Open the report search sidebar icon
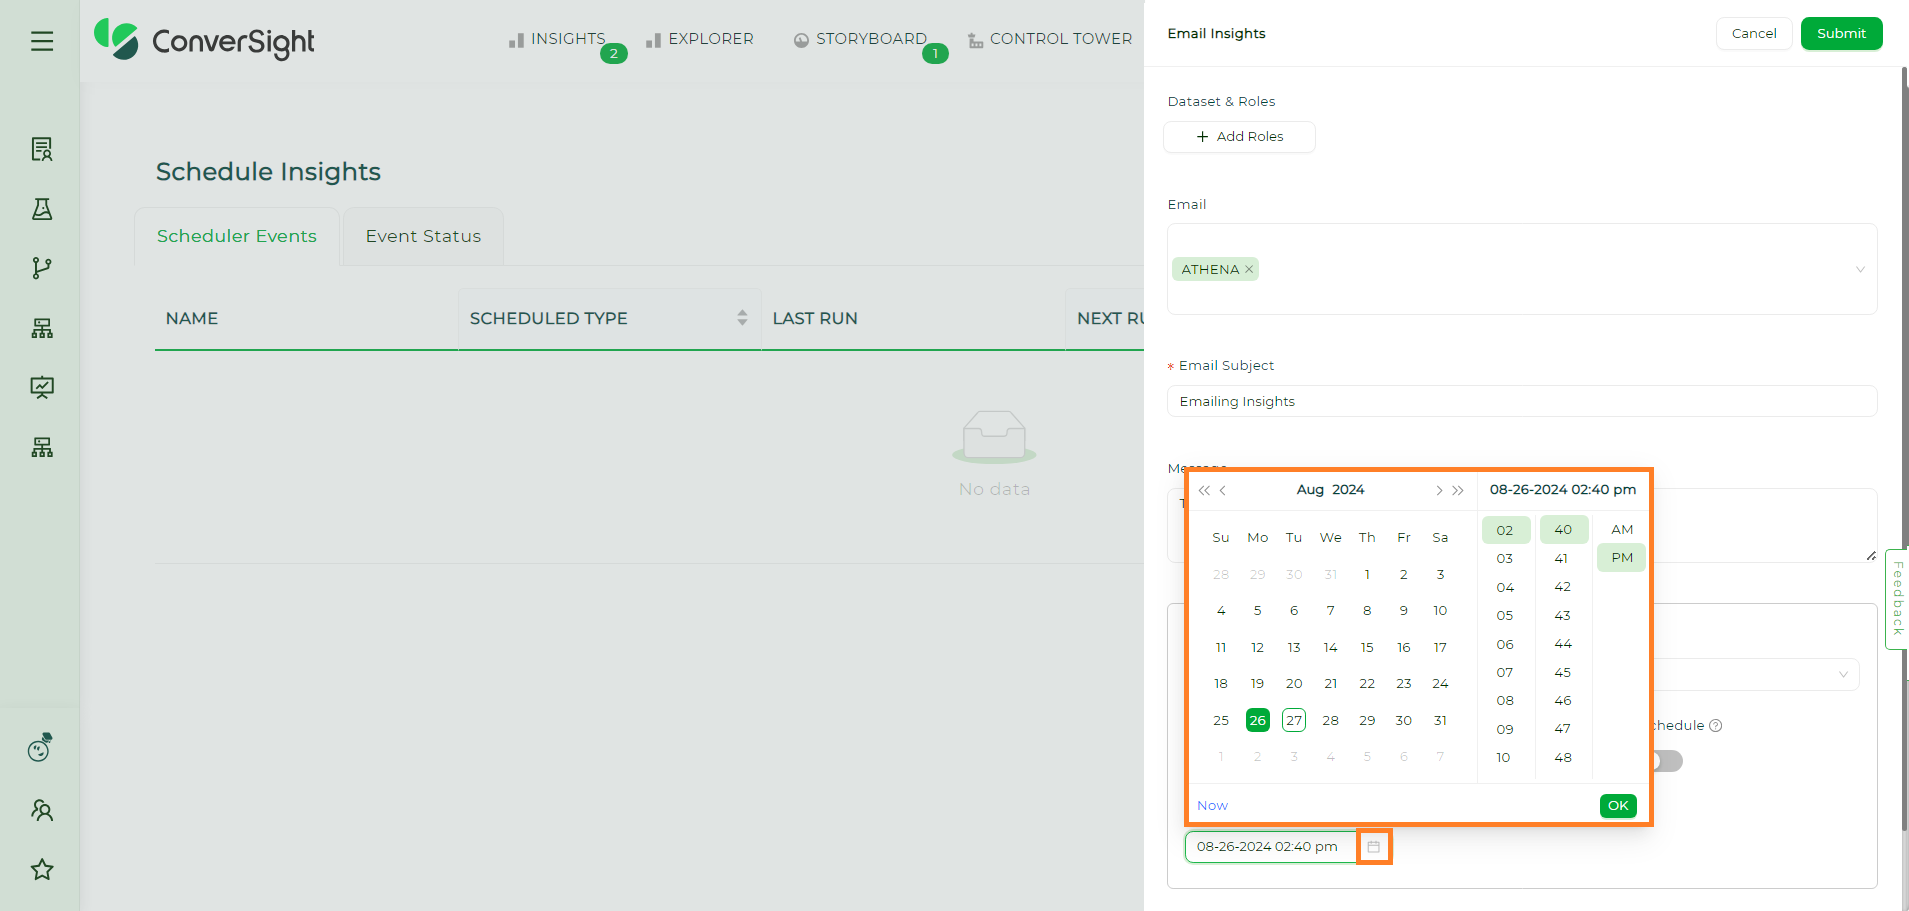 pos(42,149)
